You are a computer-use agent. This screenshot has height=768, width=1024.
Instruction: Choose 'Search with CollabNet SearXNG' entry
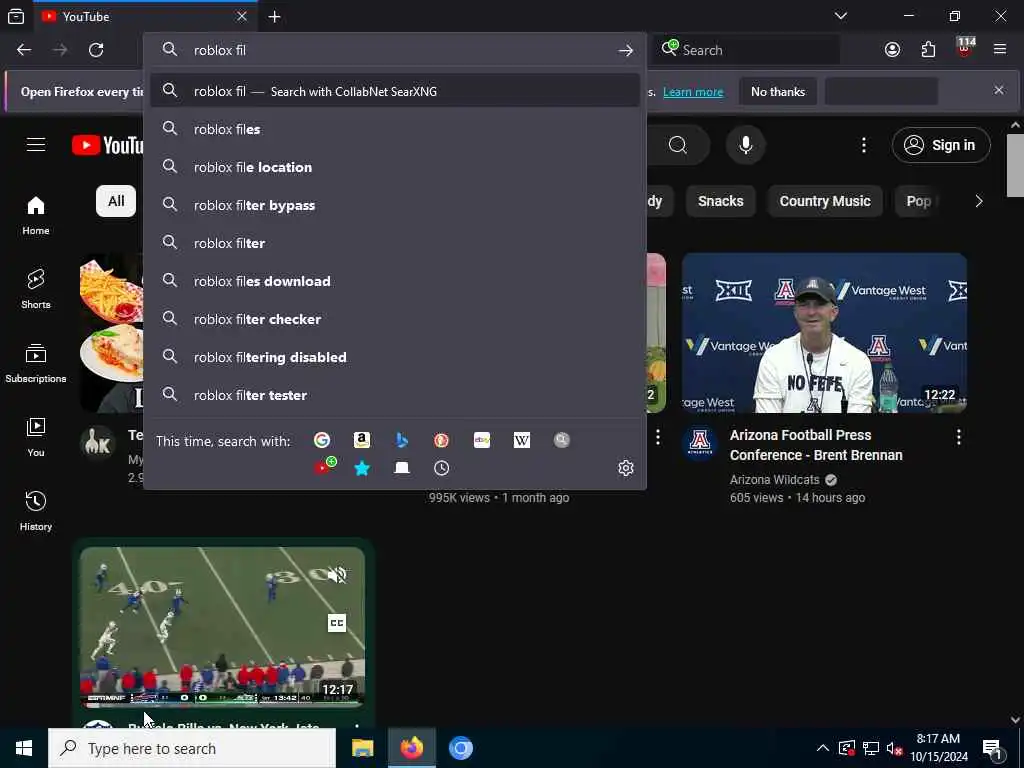click(394, 91)
